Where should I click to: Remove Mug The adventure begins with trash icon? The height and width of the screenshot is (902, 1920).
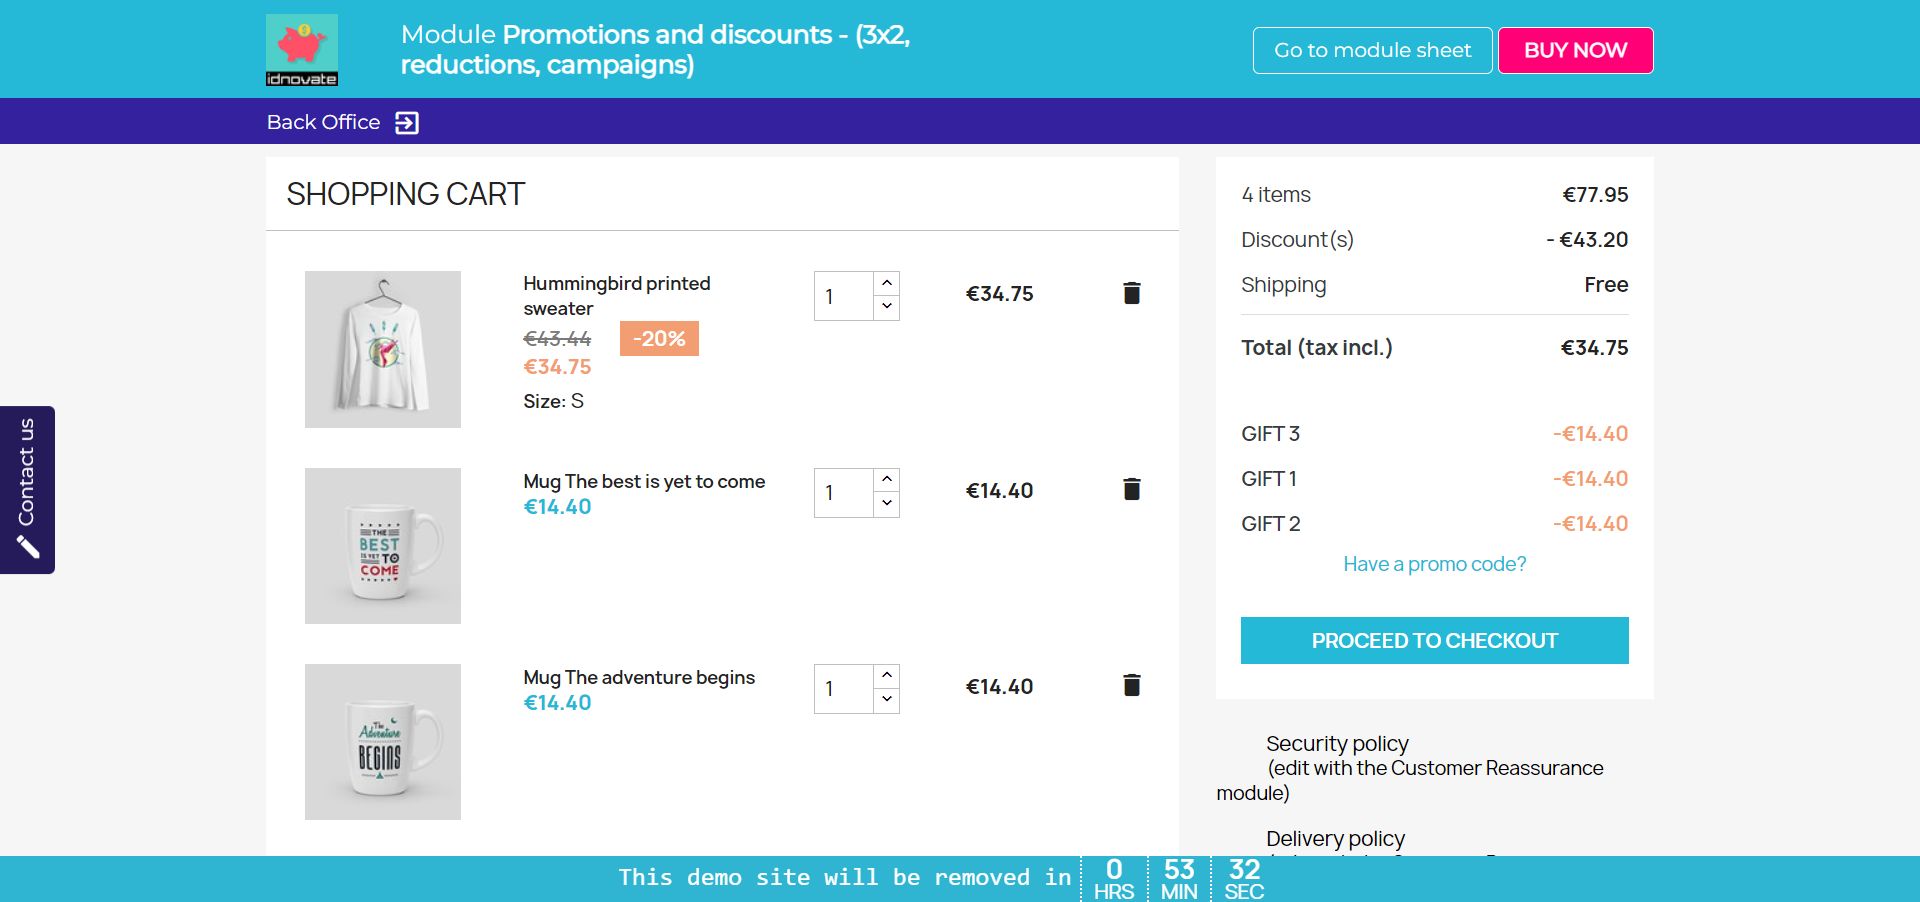pos(1131,685)
